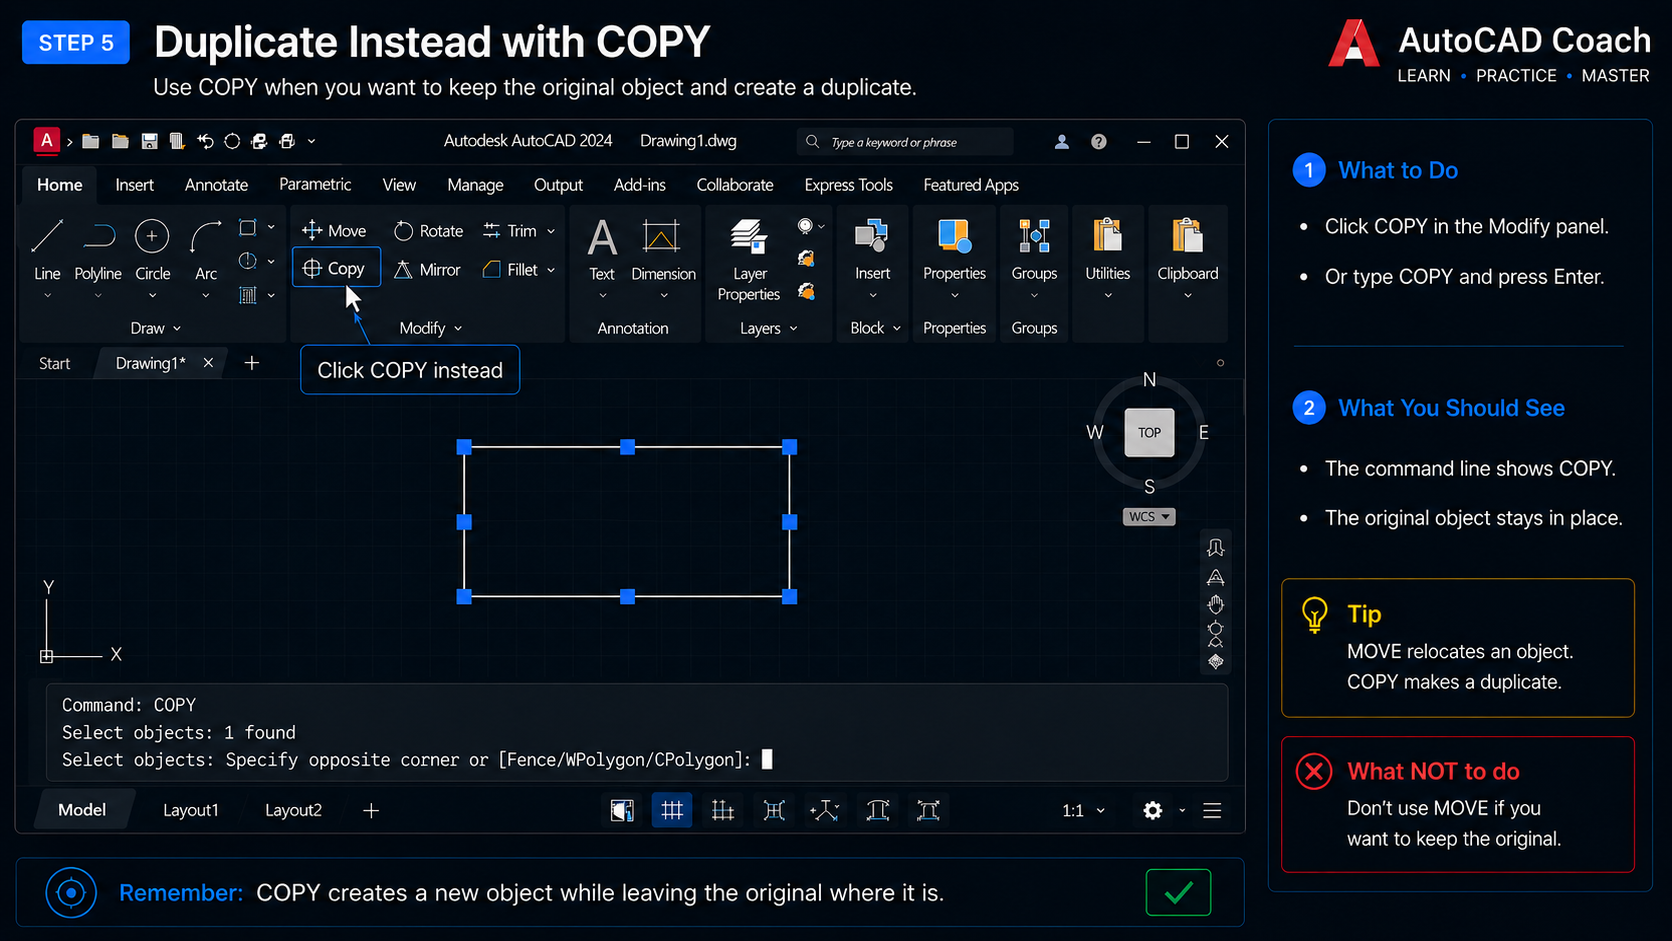Image resolution: width=1672 pixels, height=941 pixels.
Task: Toggle snap mode icon right of Grid button
Action: [x=723, y=811]
